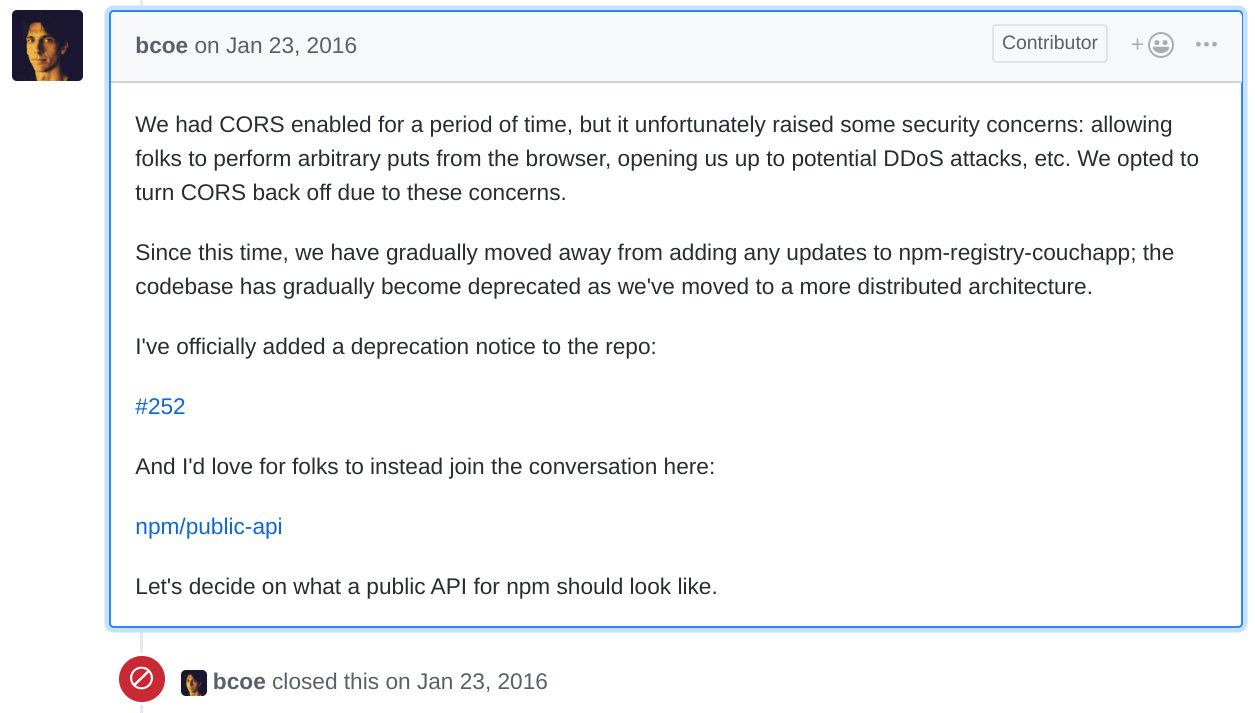Click the paragraph starting Since this time

655,269
